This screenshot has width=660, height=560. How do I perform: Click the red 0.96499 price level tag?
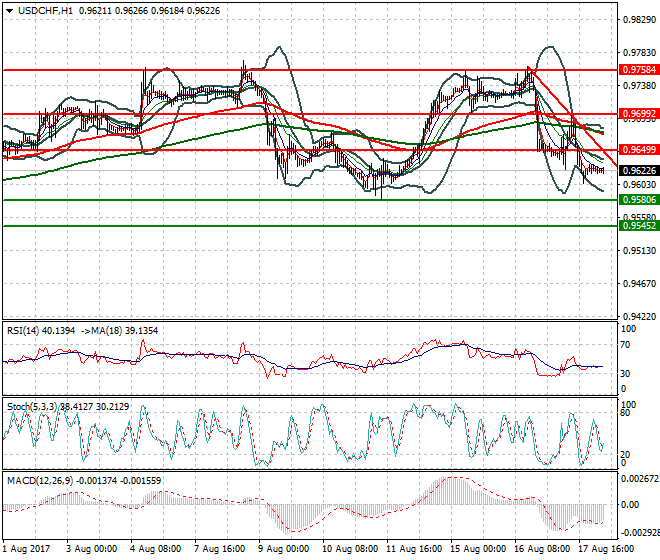click(x=638, y=150)
